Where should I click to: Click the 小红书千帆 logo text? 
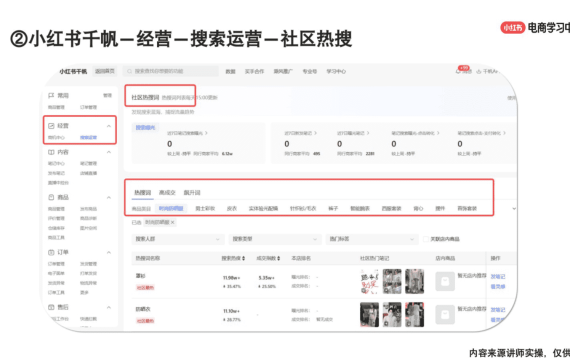pos(73,71)
